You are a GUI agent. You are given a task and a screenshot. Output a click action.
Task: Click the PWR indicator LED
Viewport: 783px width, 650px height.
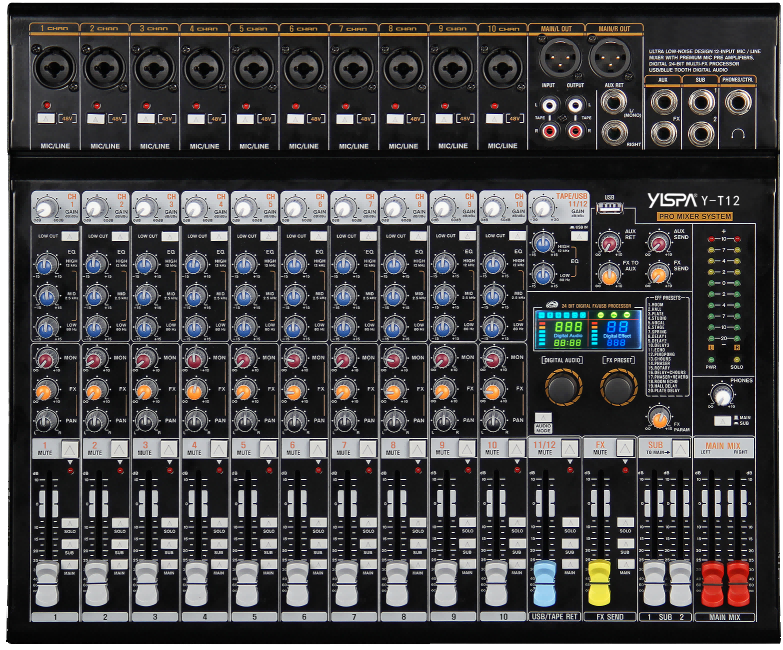711,359
